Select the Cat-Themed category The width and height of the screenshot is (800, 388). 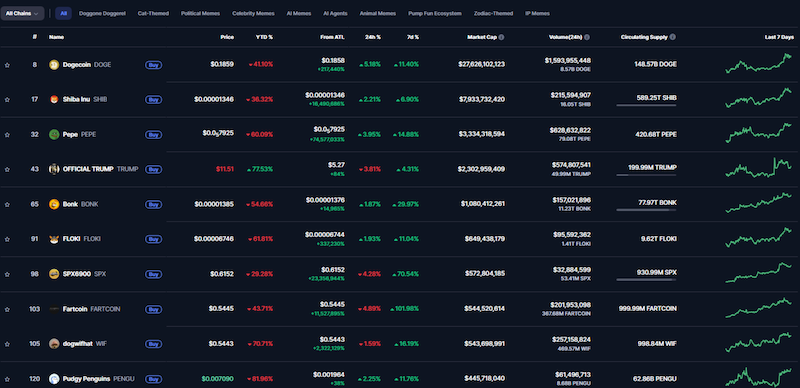pyautogui.click(x=153, y=14)
